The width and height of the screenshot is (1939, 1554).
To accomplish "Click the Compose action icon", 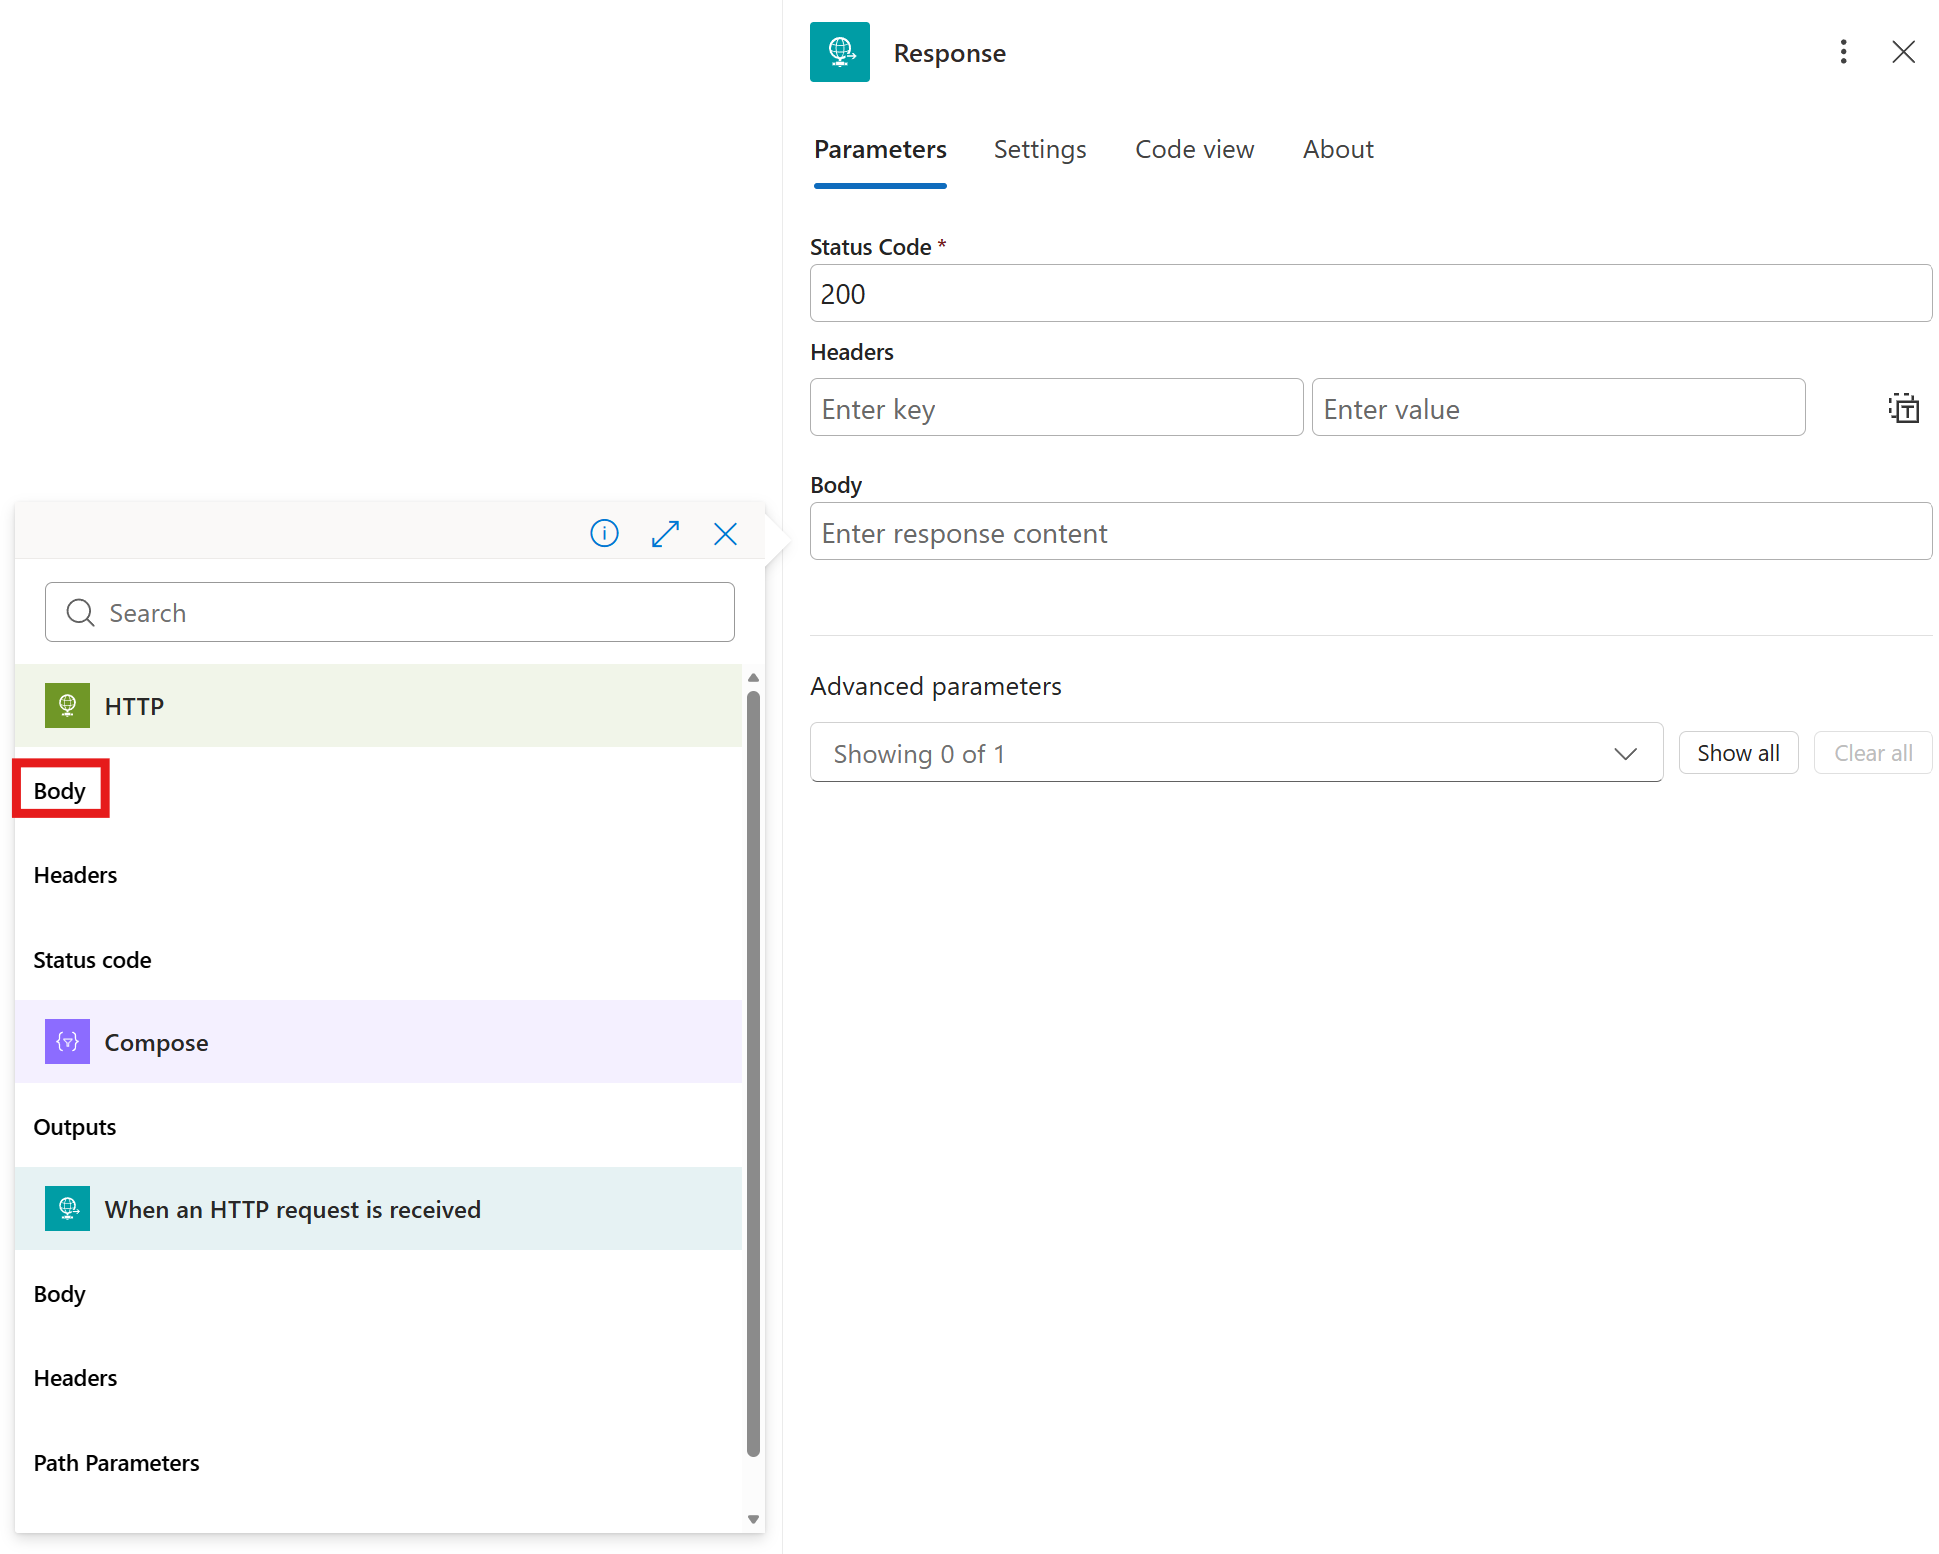I will point(67,1042).
